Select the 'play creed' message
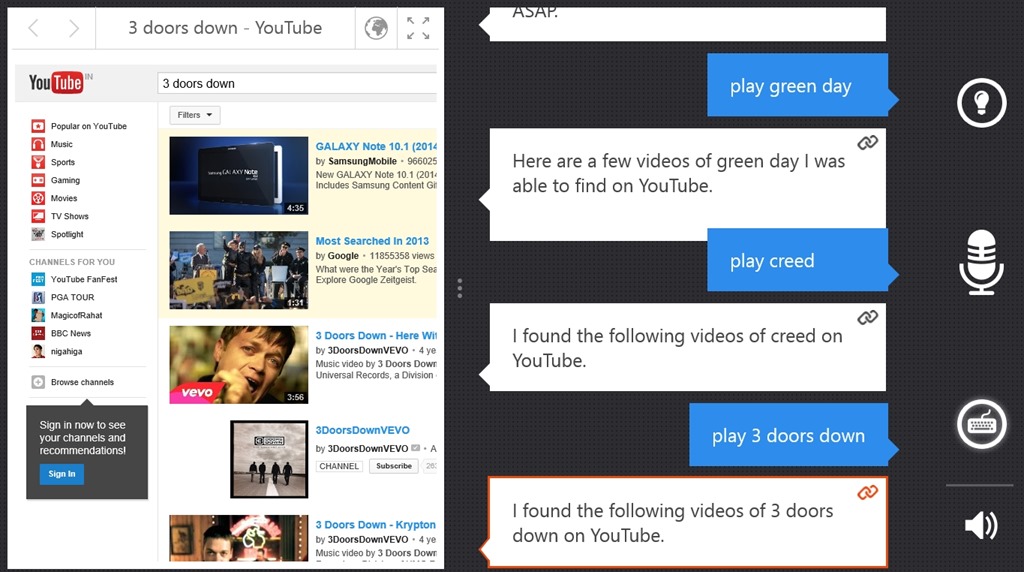Viewport: 1024px width, 572px height. [797, 260]
